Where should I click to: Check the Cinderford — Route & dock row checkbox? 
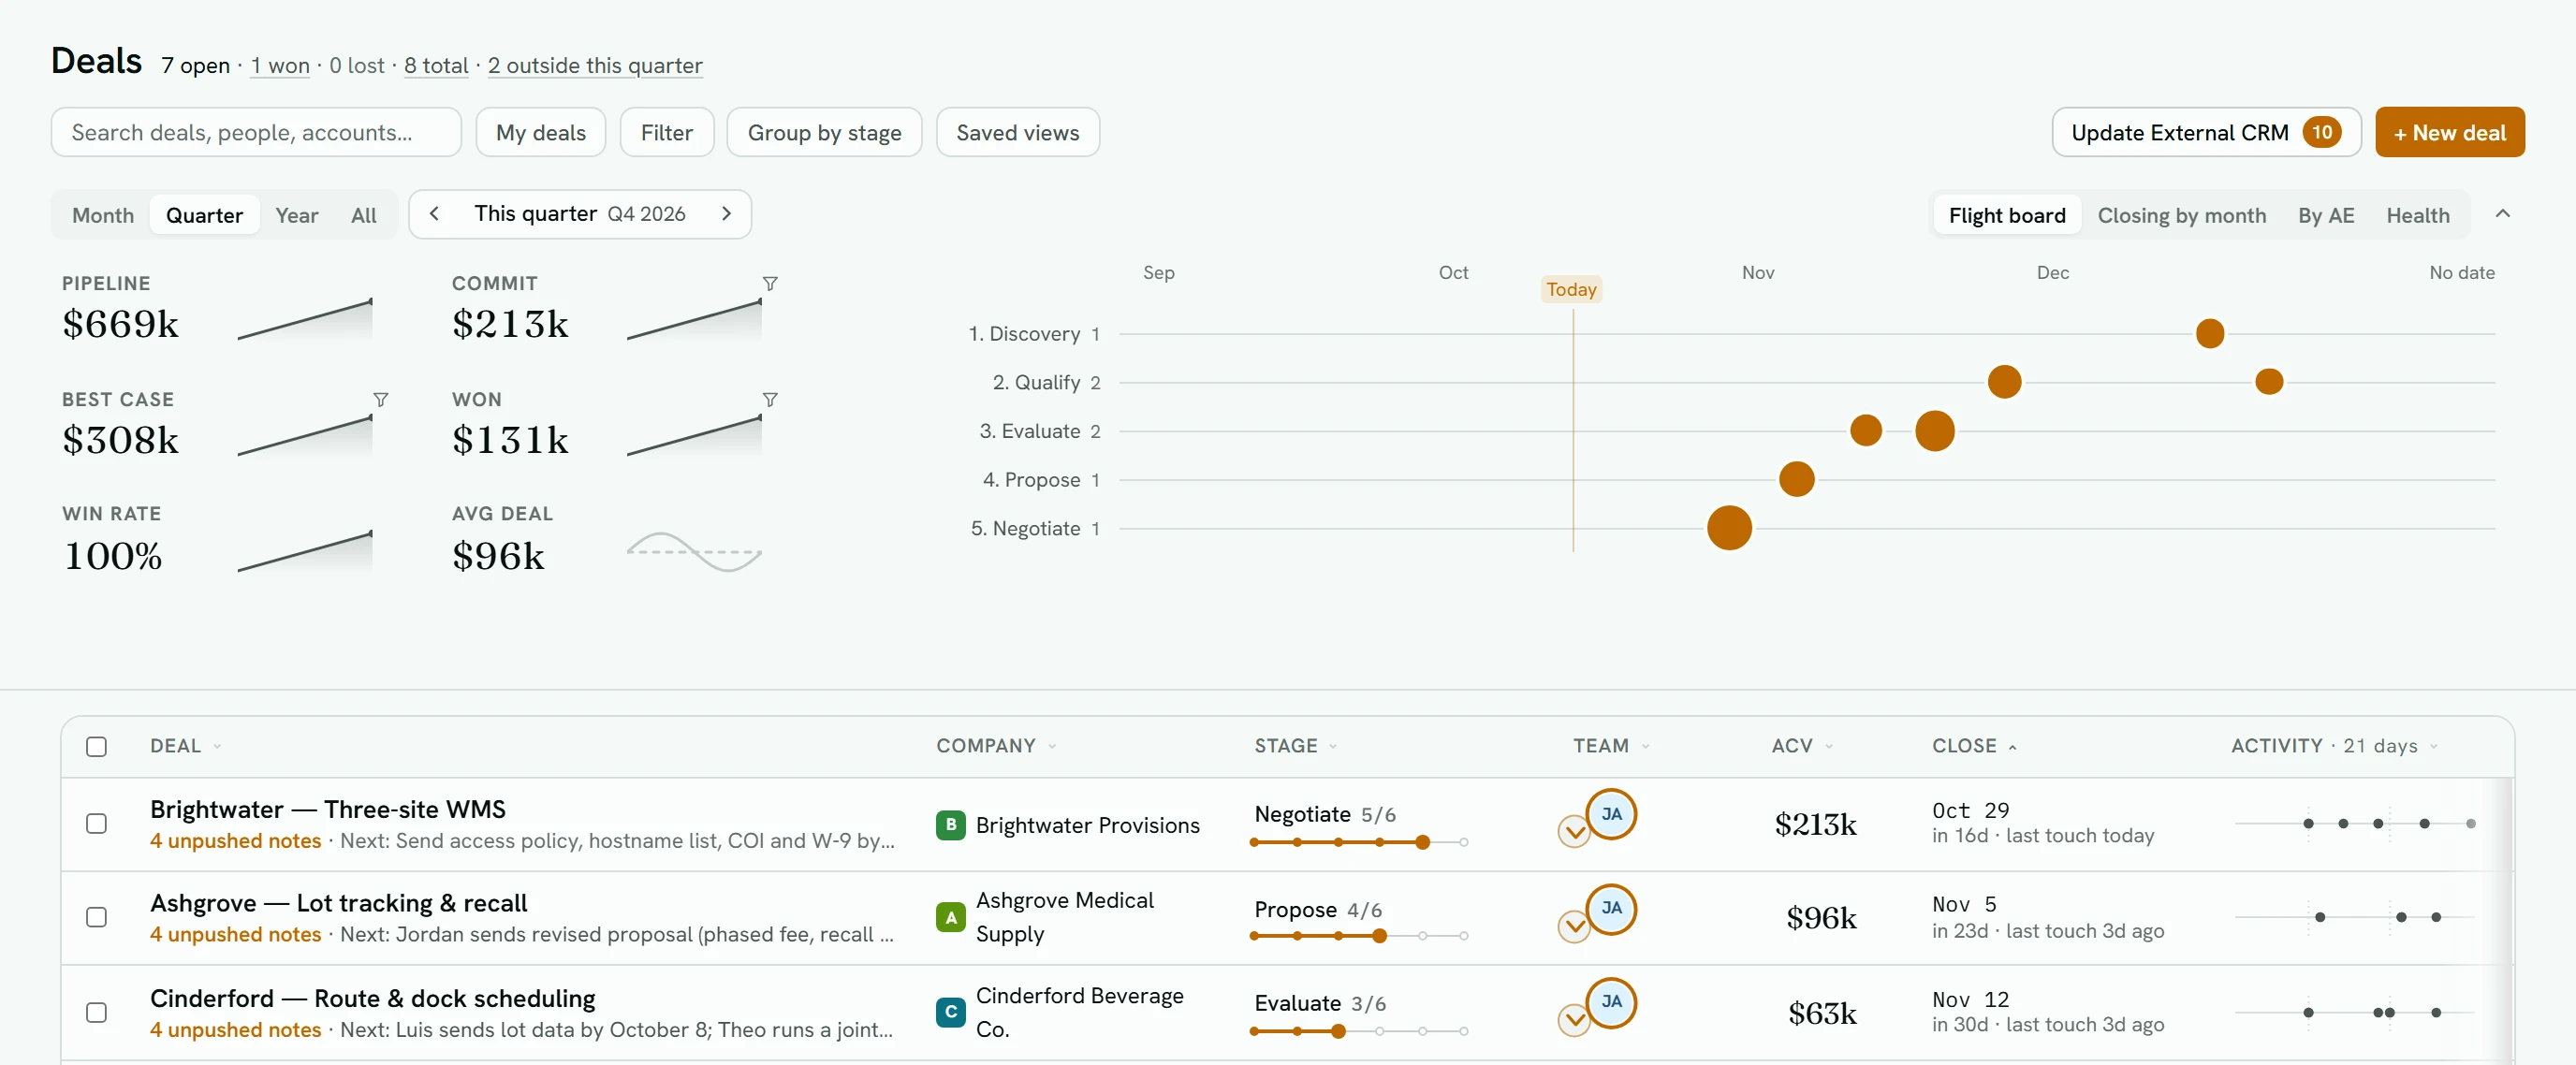point(96,1012)
